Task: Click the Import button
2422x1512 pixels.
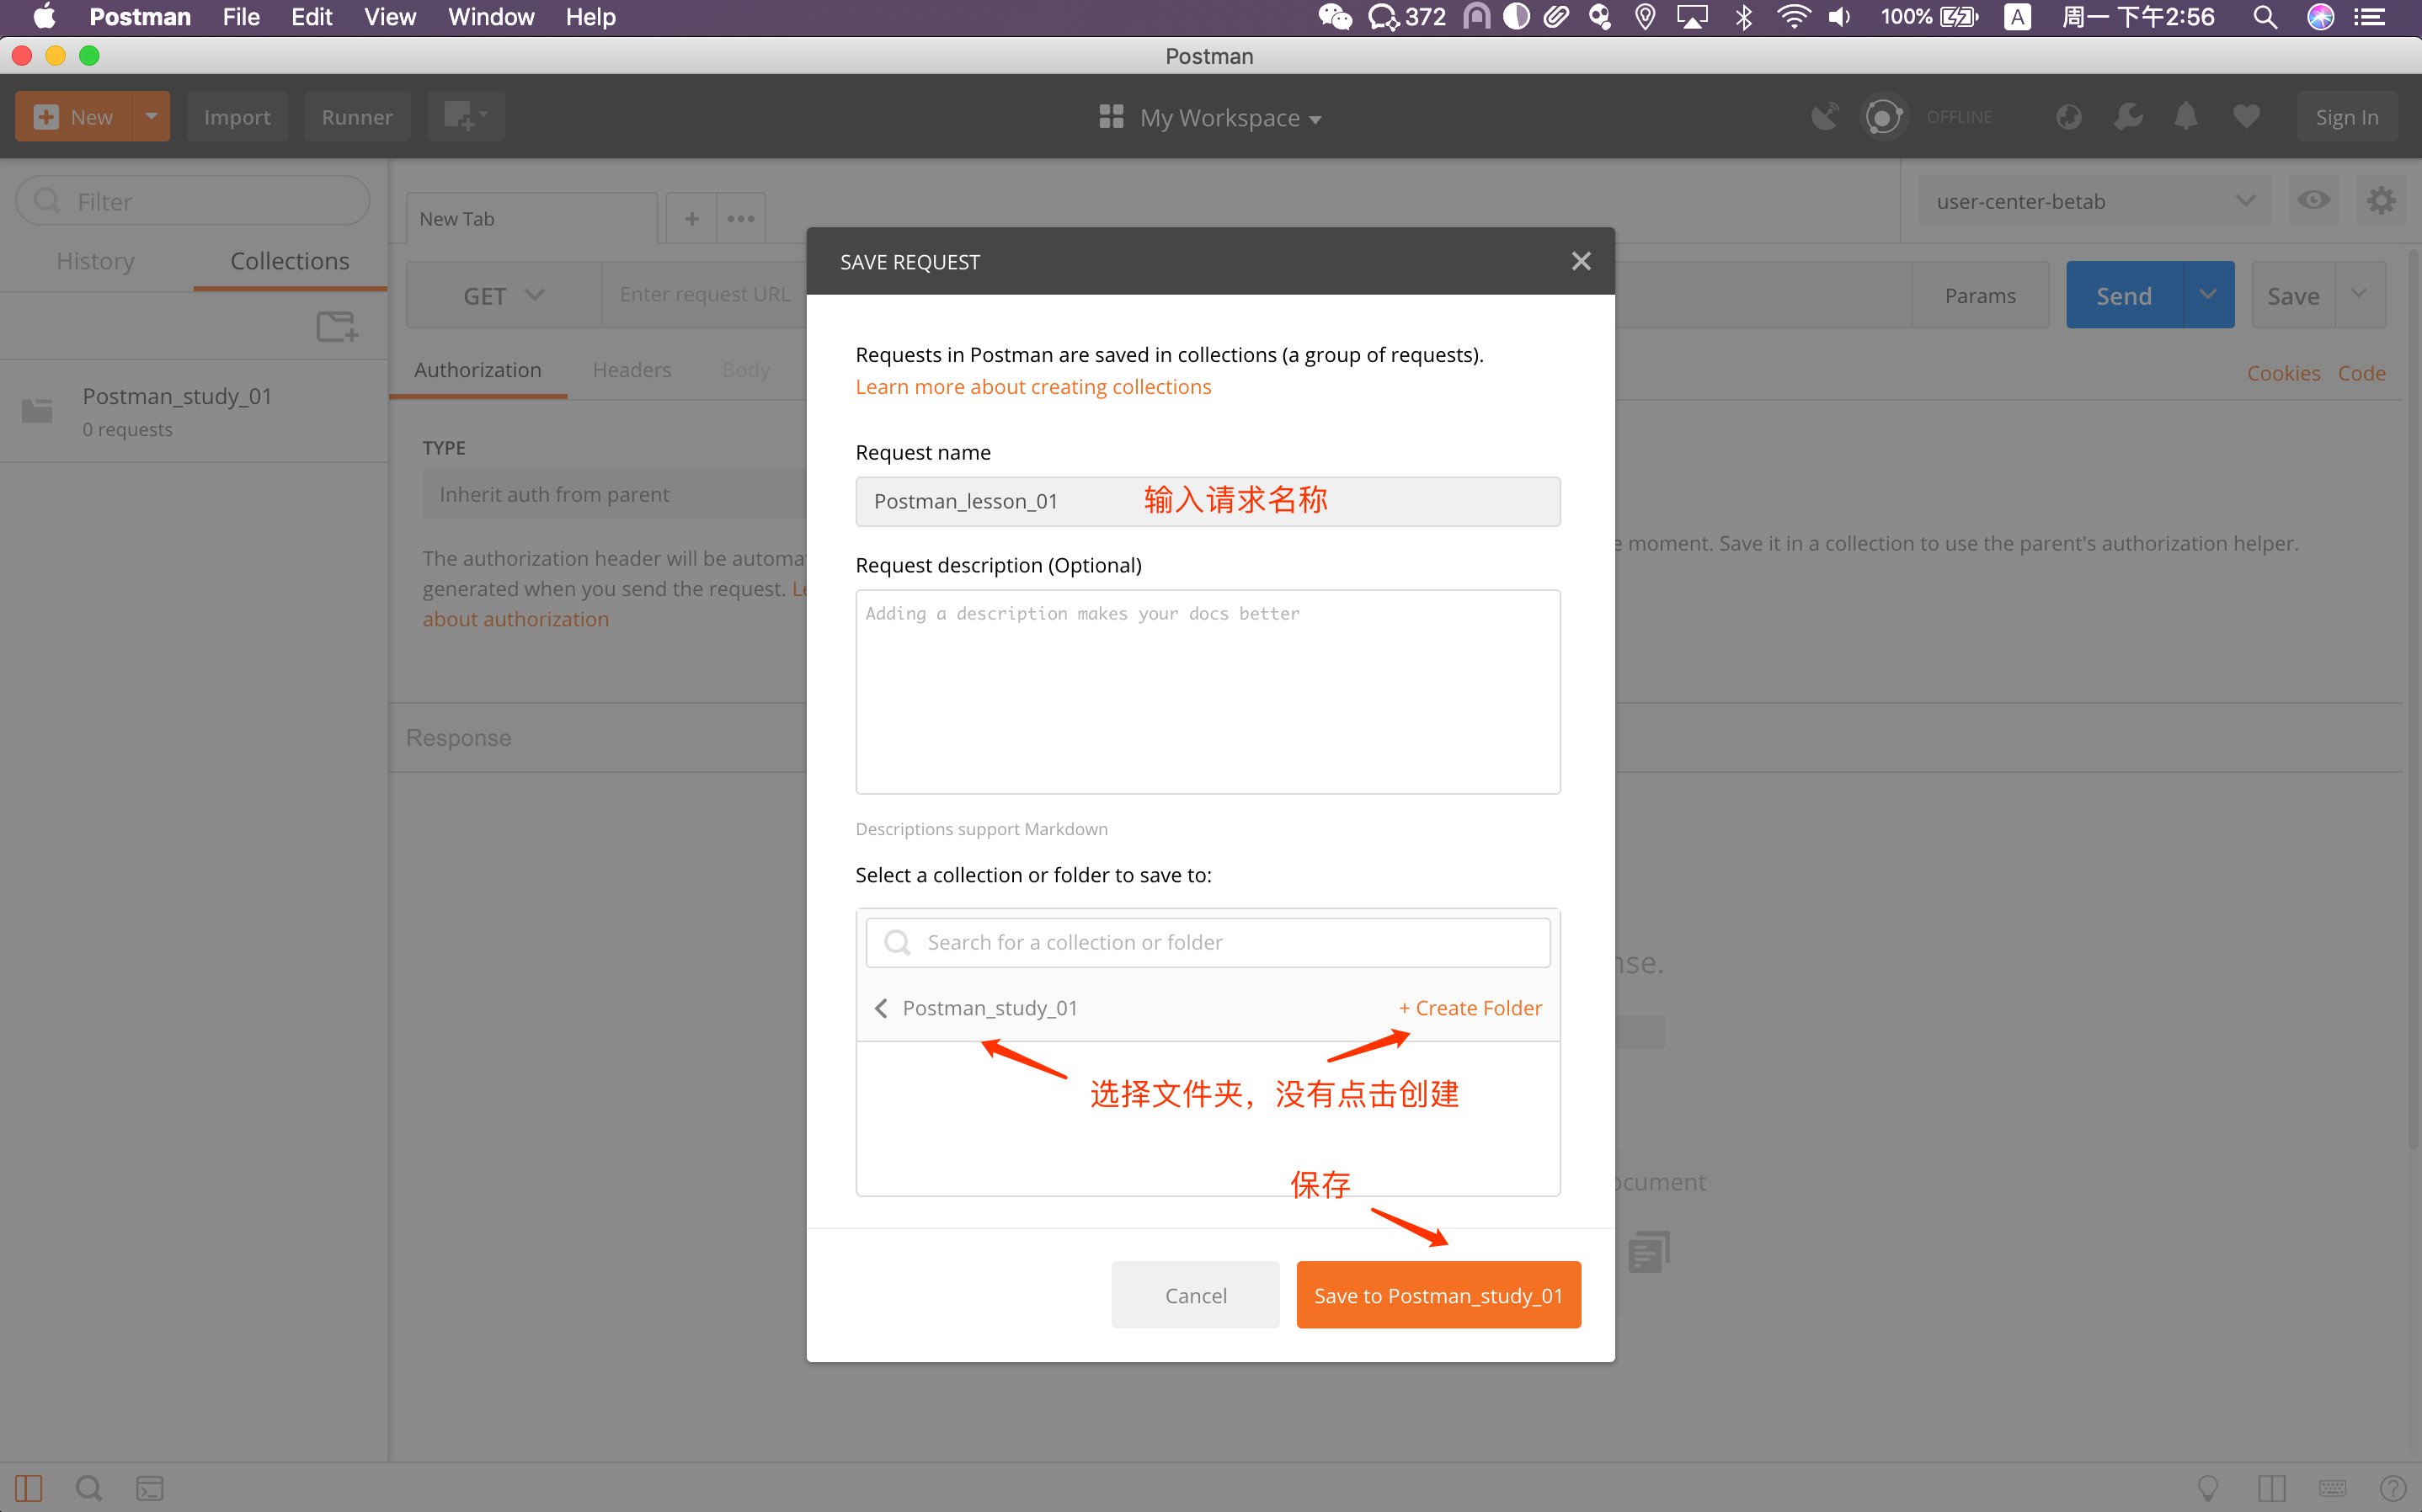Action: [237, 117]
